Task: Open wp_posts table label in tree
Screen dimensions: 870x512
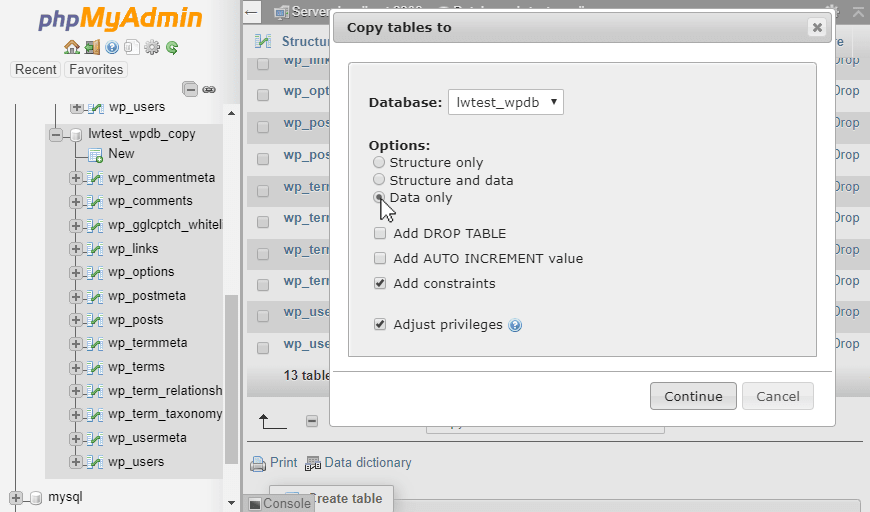Action: tap(135, 320)
